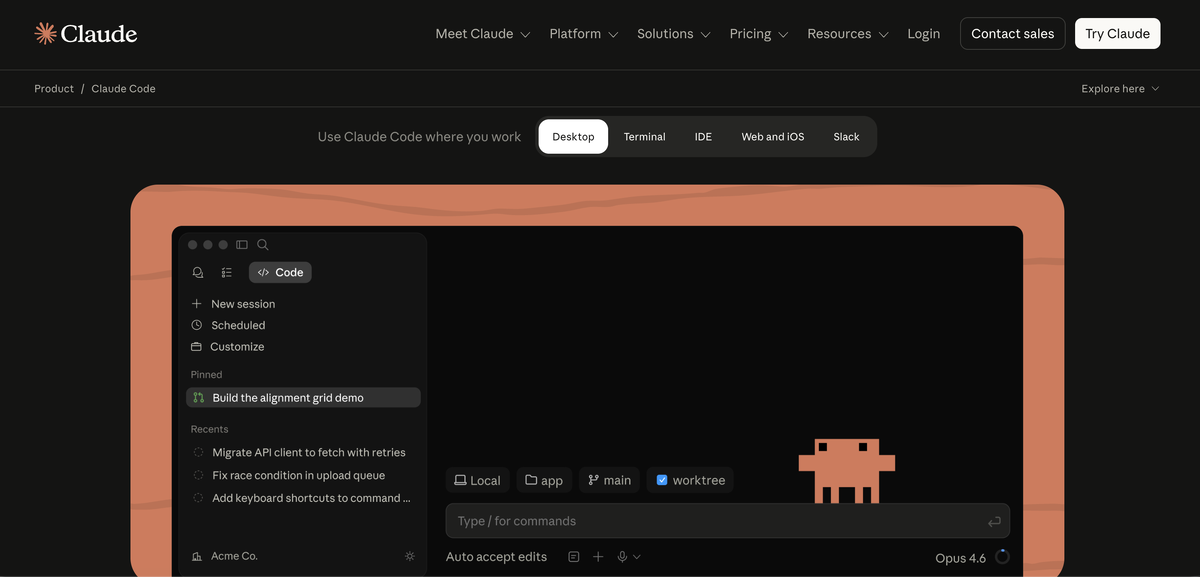Open Fix race condition in upload queue

(x=298, y=475)
